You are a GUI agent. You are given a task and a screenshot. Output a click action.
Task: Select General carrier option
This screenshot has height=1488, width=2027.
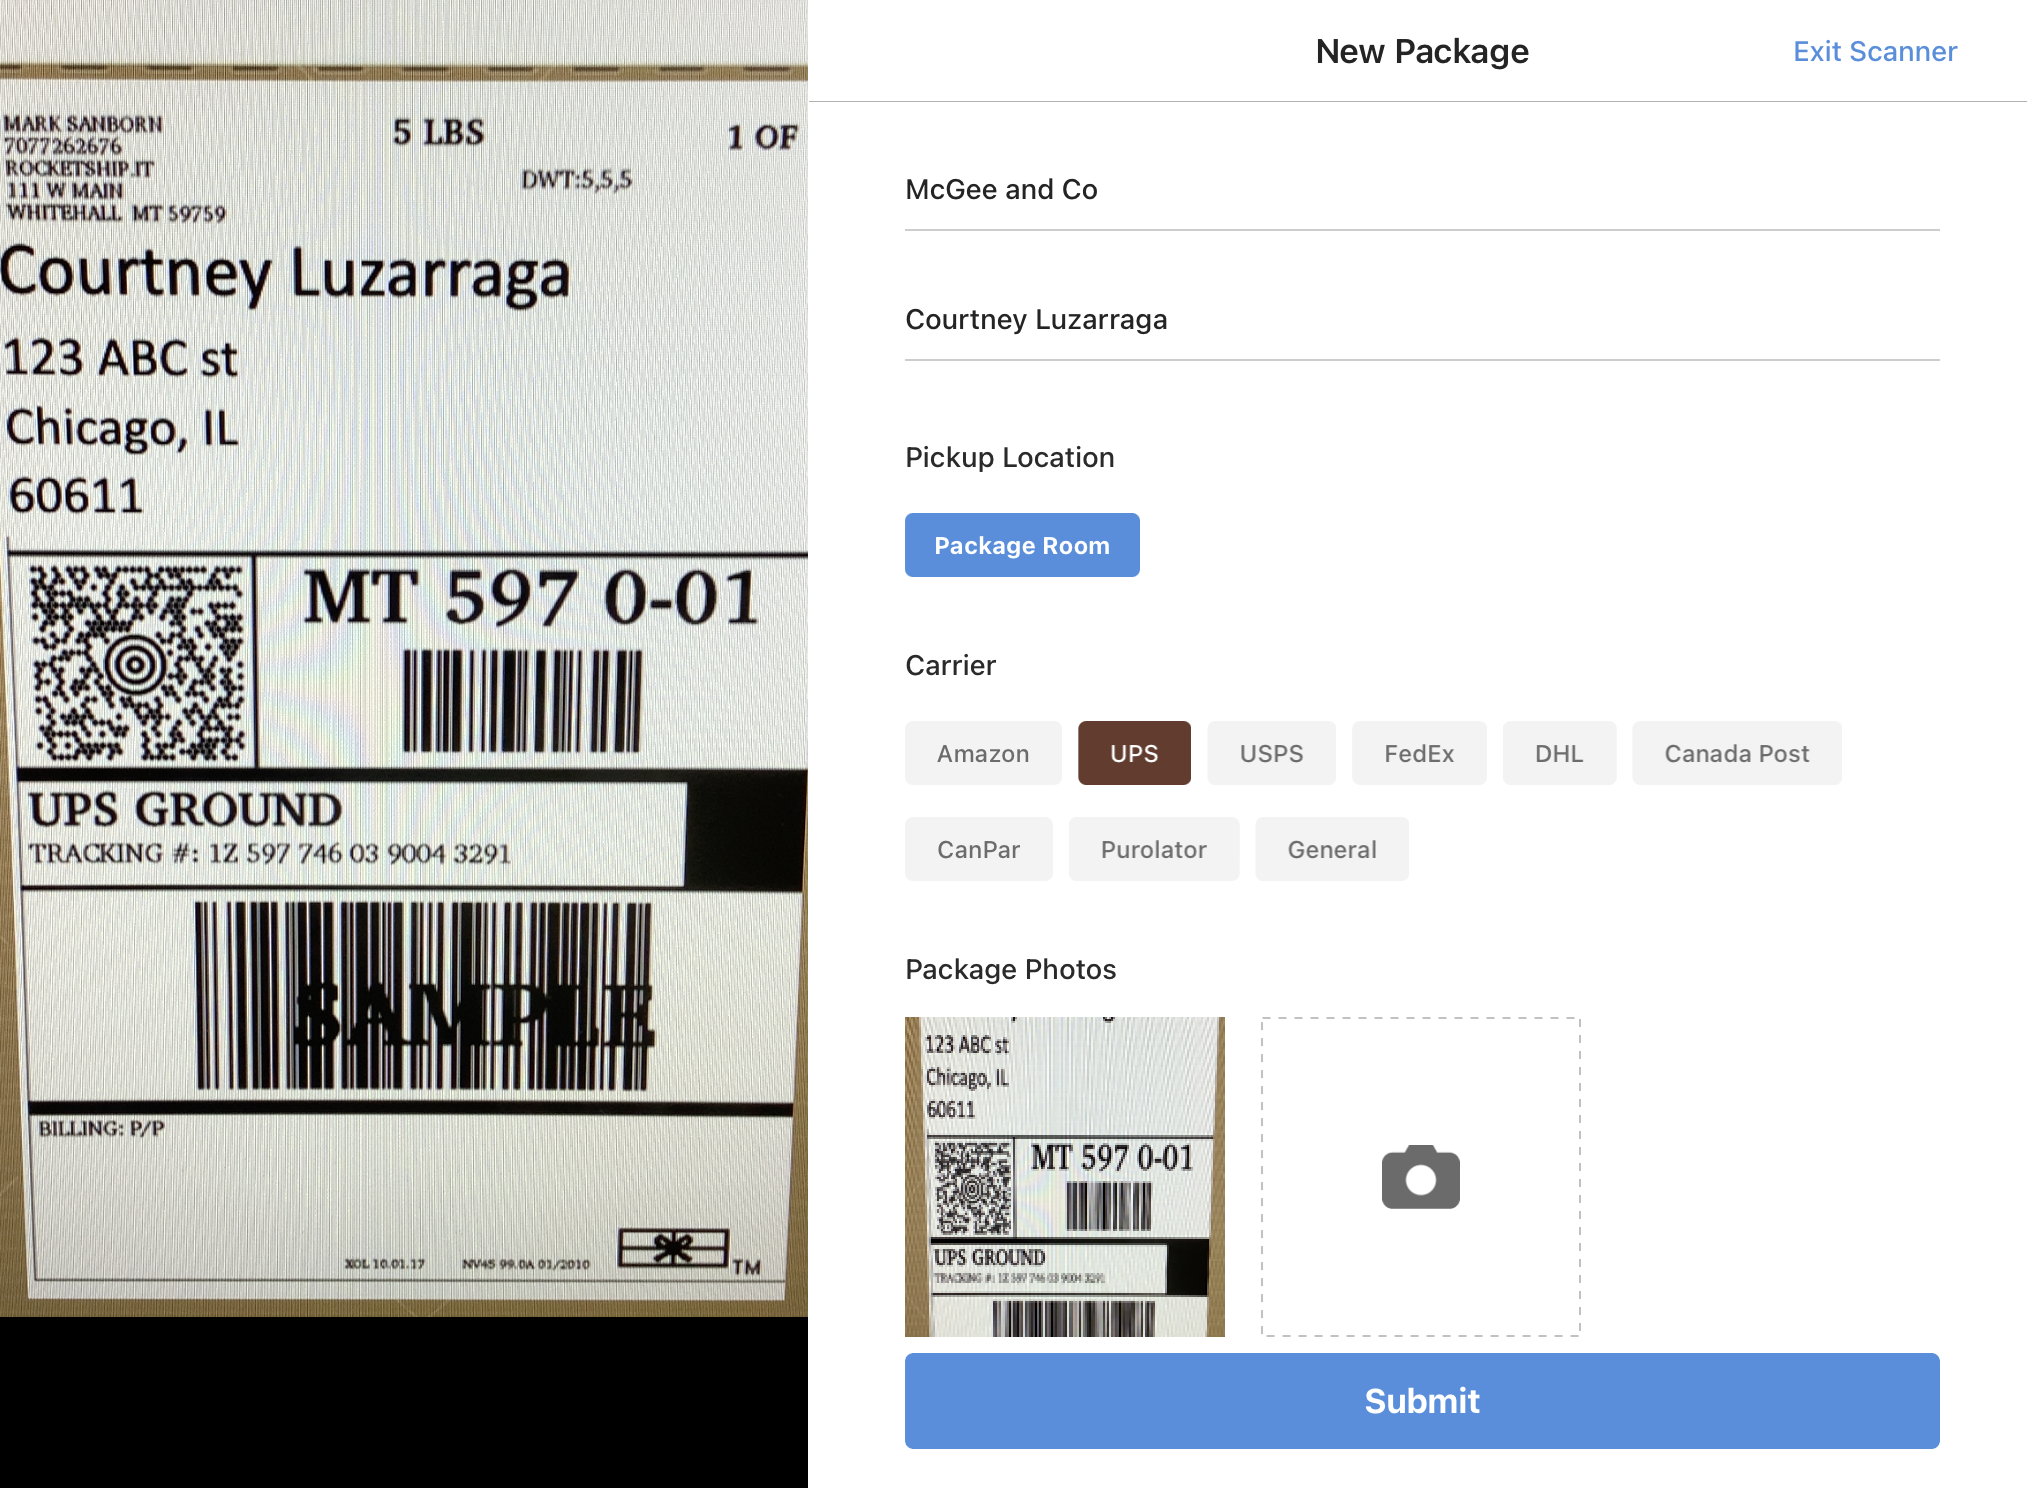[x=1331, y=849]
